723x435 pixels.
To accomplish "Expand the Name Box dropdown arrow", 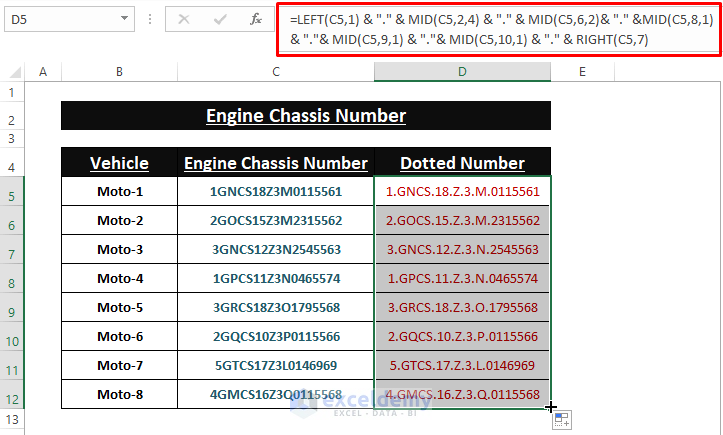I will pyautogui.click(x=124, y=19).
